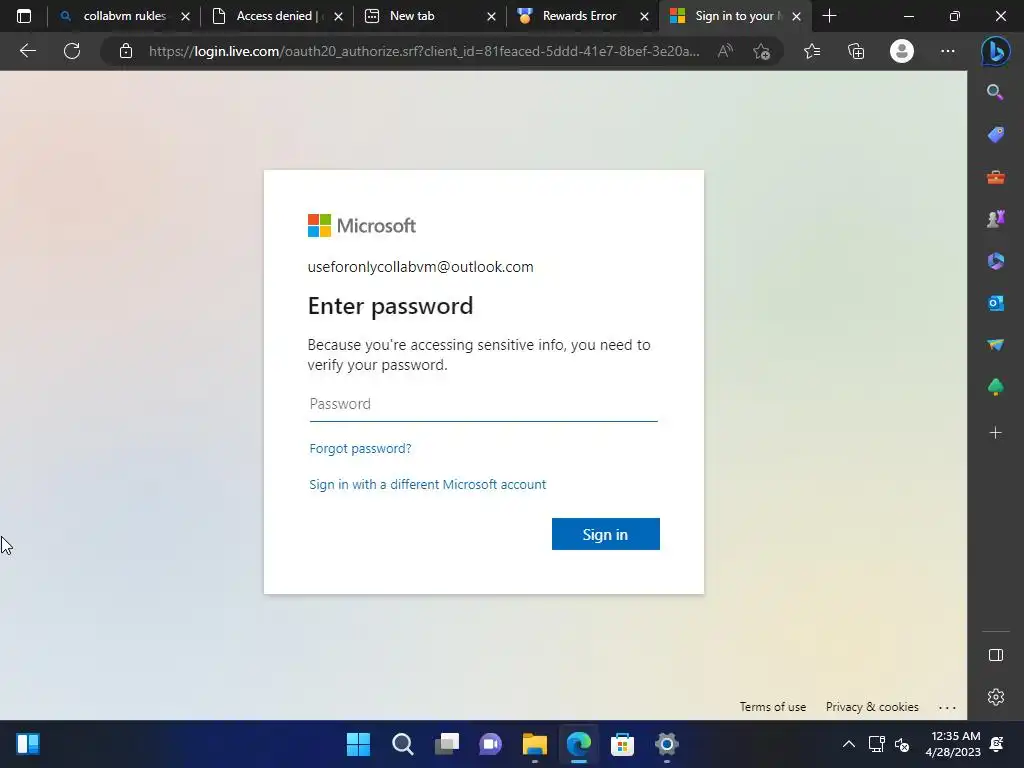Open the tab actions menu icon
This screenshot has height=768, width=1024.
point(24,16)
